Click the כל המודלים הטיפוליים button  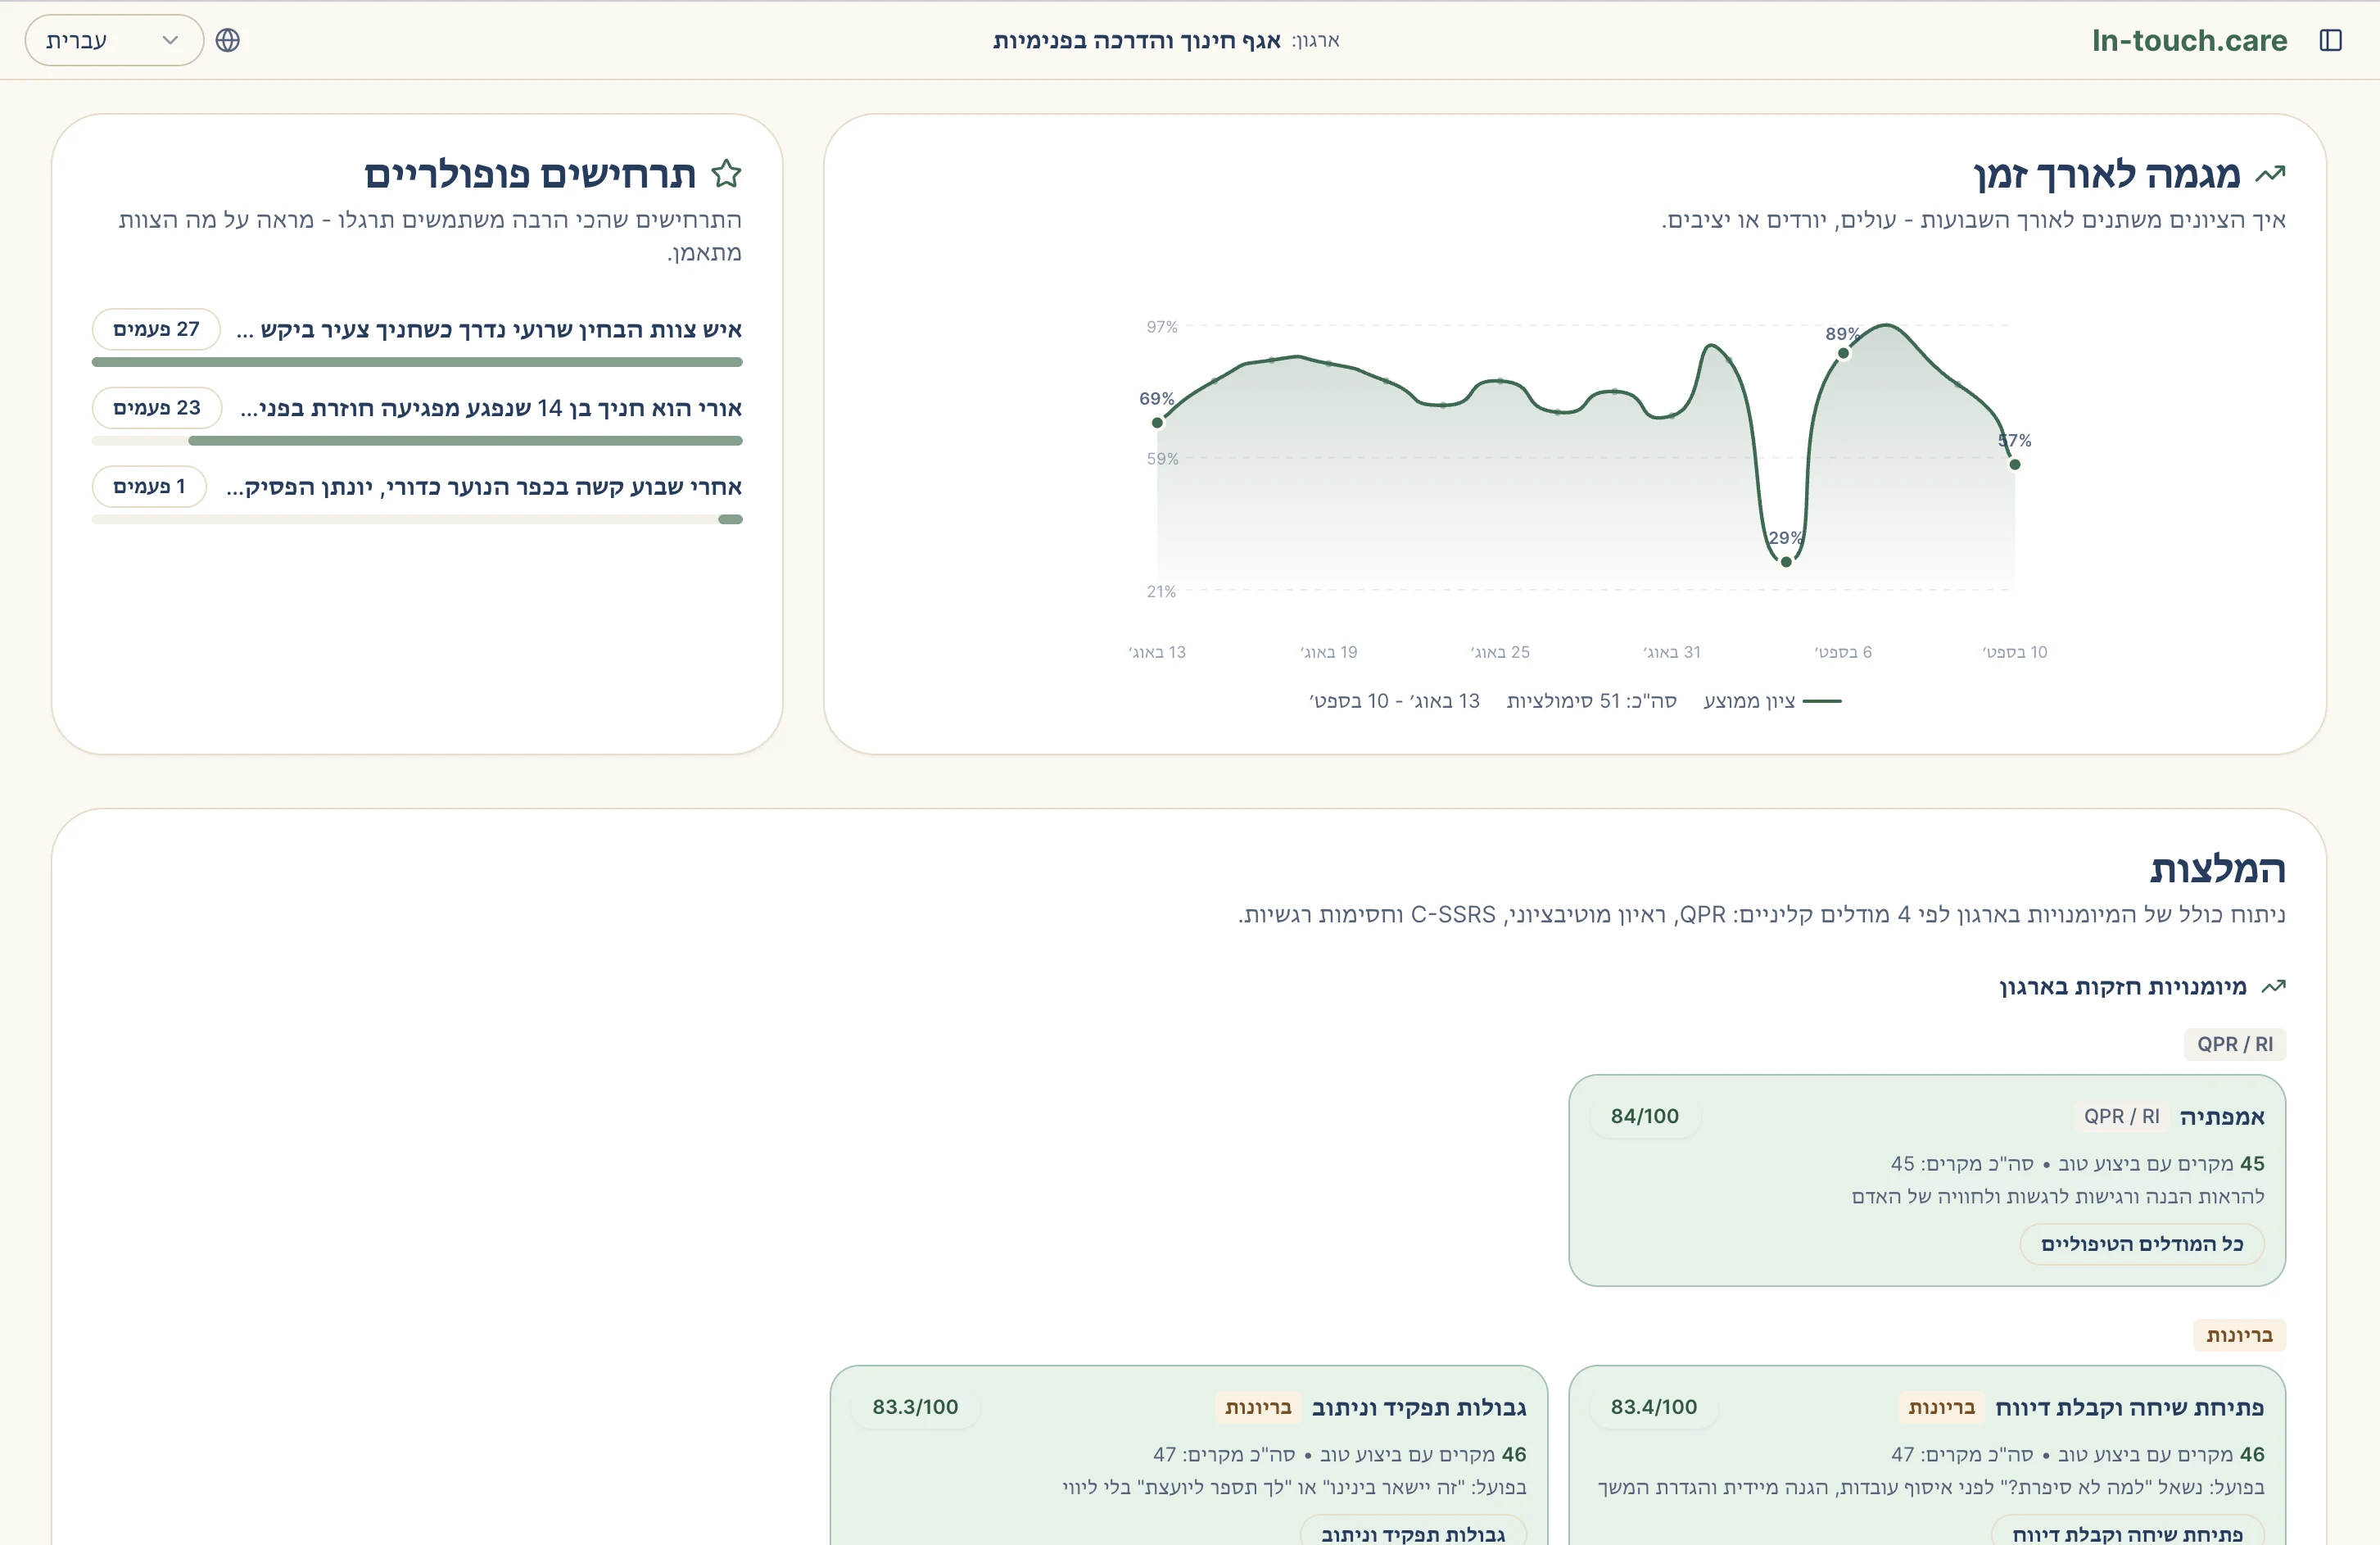(x=2142, y=1244)
